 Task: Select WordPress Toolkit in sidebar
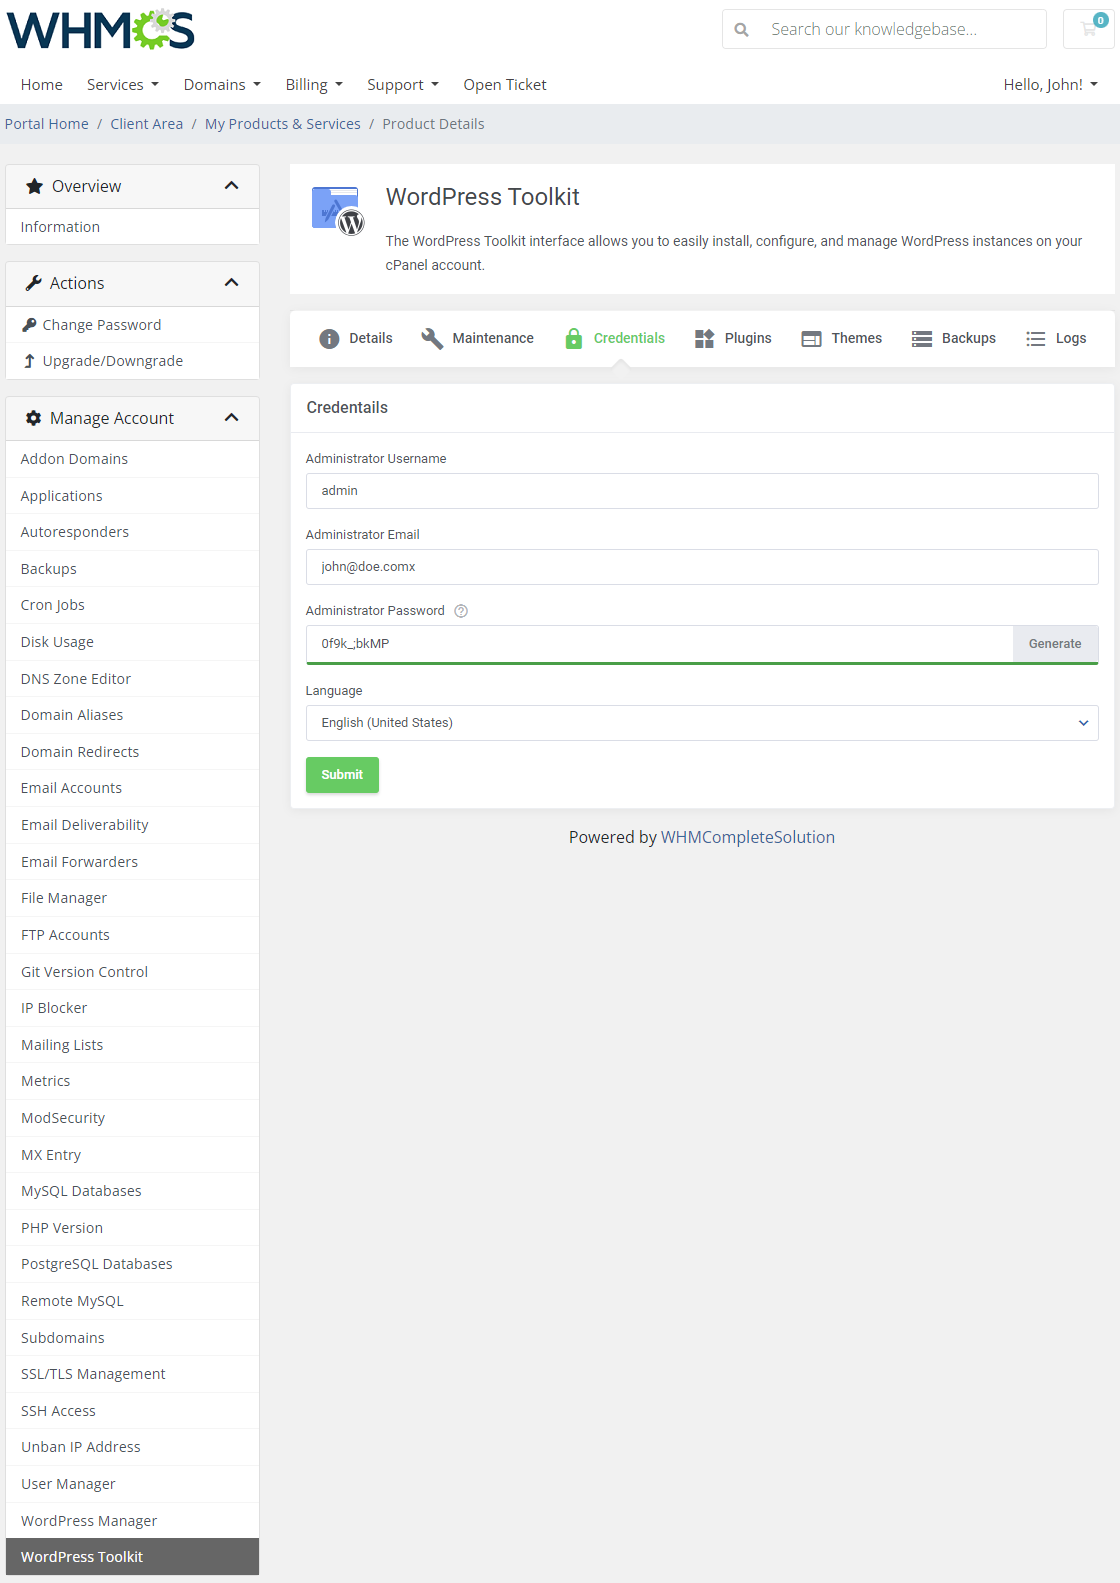tap(132, 1557)
